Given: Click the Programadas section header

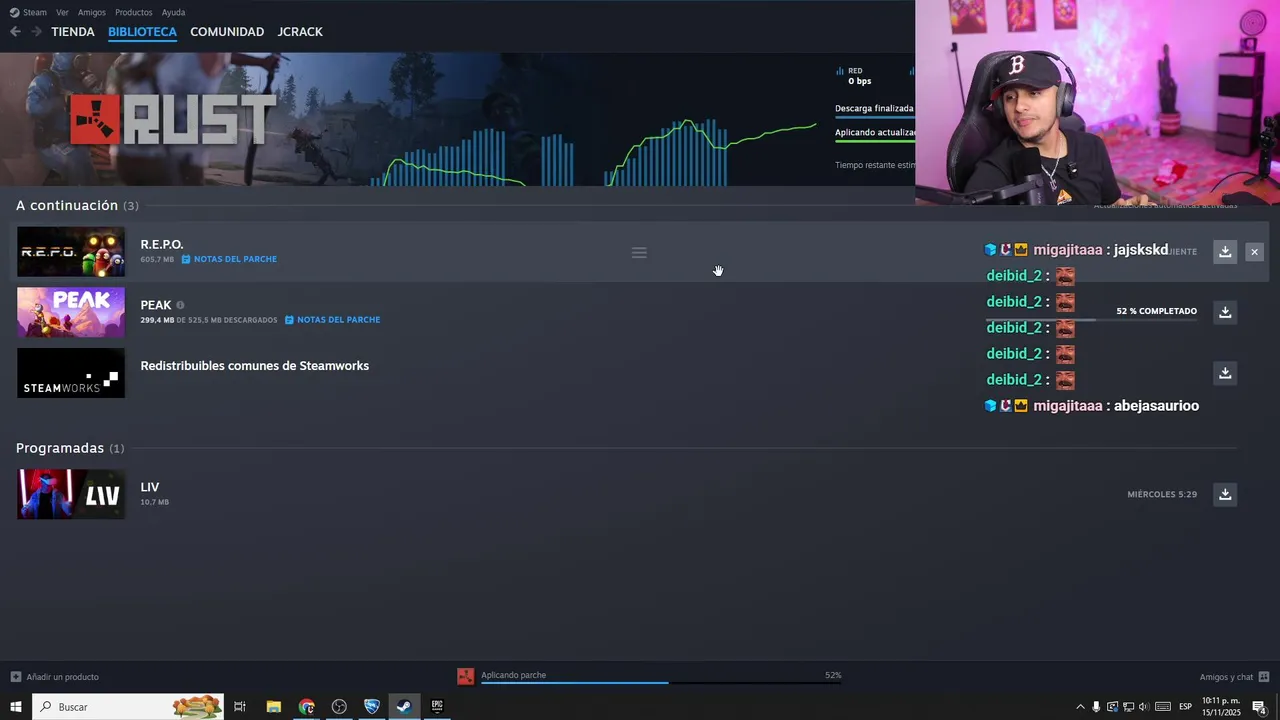Looking at the screenshot, I should 70,448.
